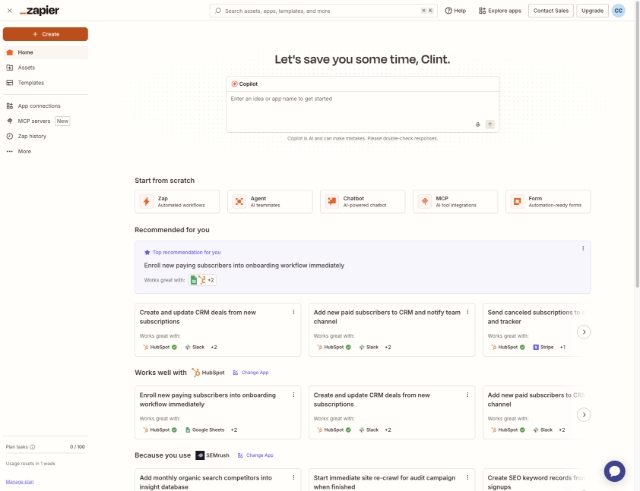Start an Agent from scratch
640x491 pixels.
tap(270, 202)
